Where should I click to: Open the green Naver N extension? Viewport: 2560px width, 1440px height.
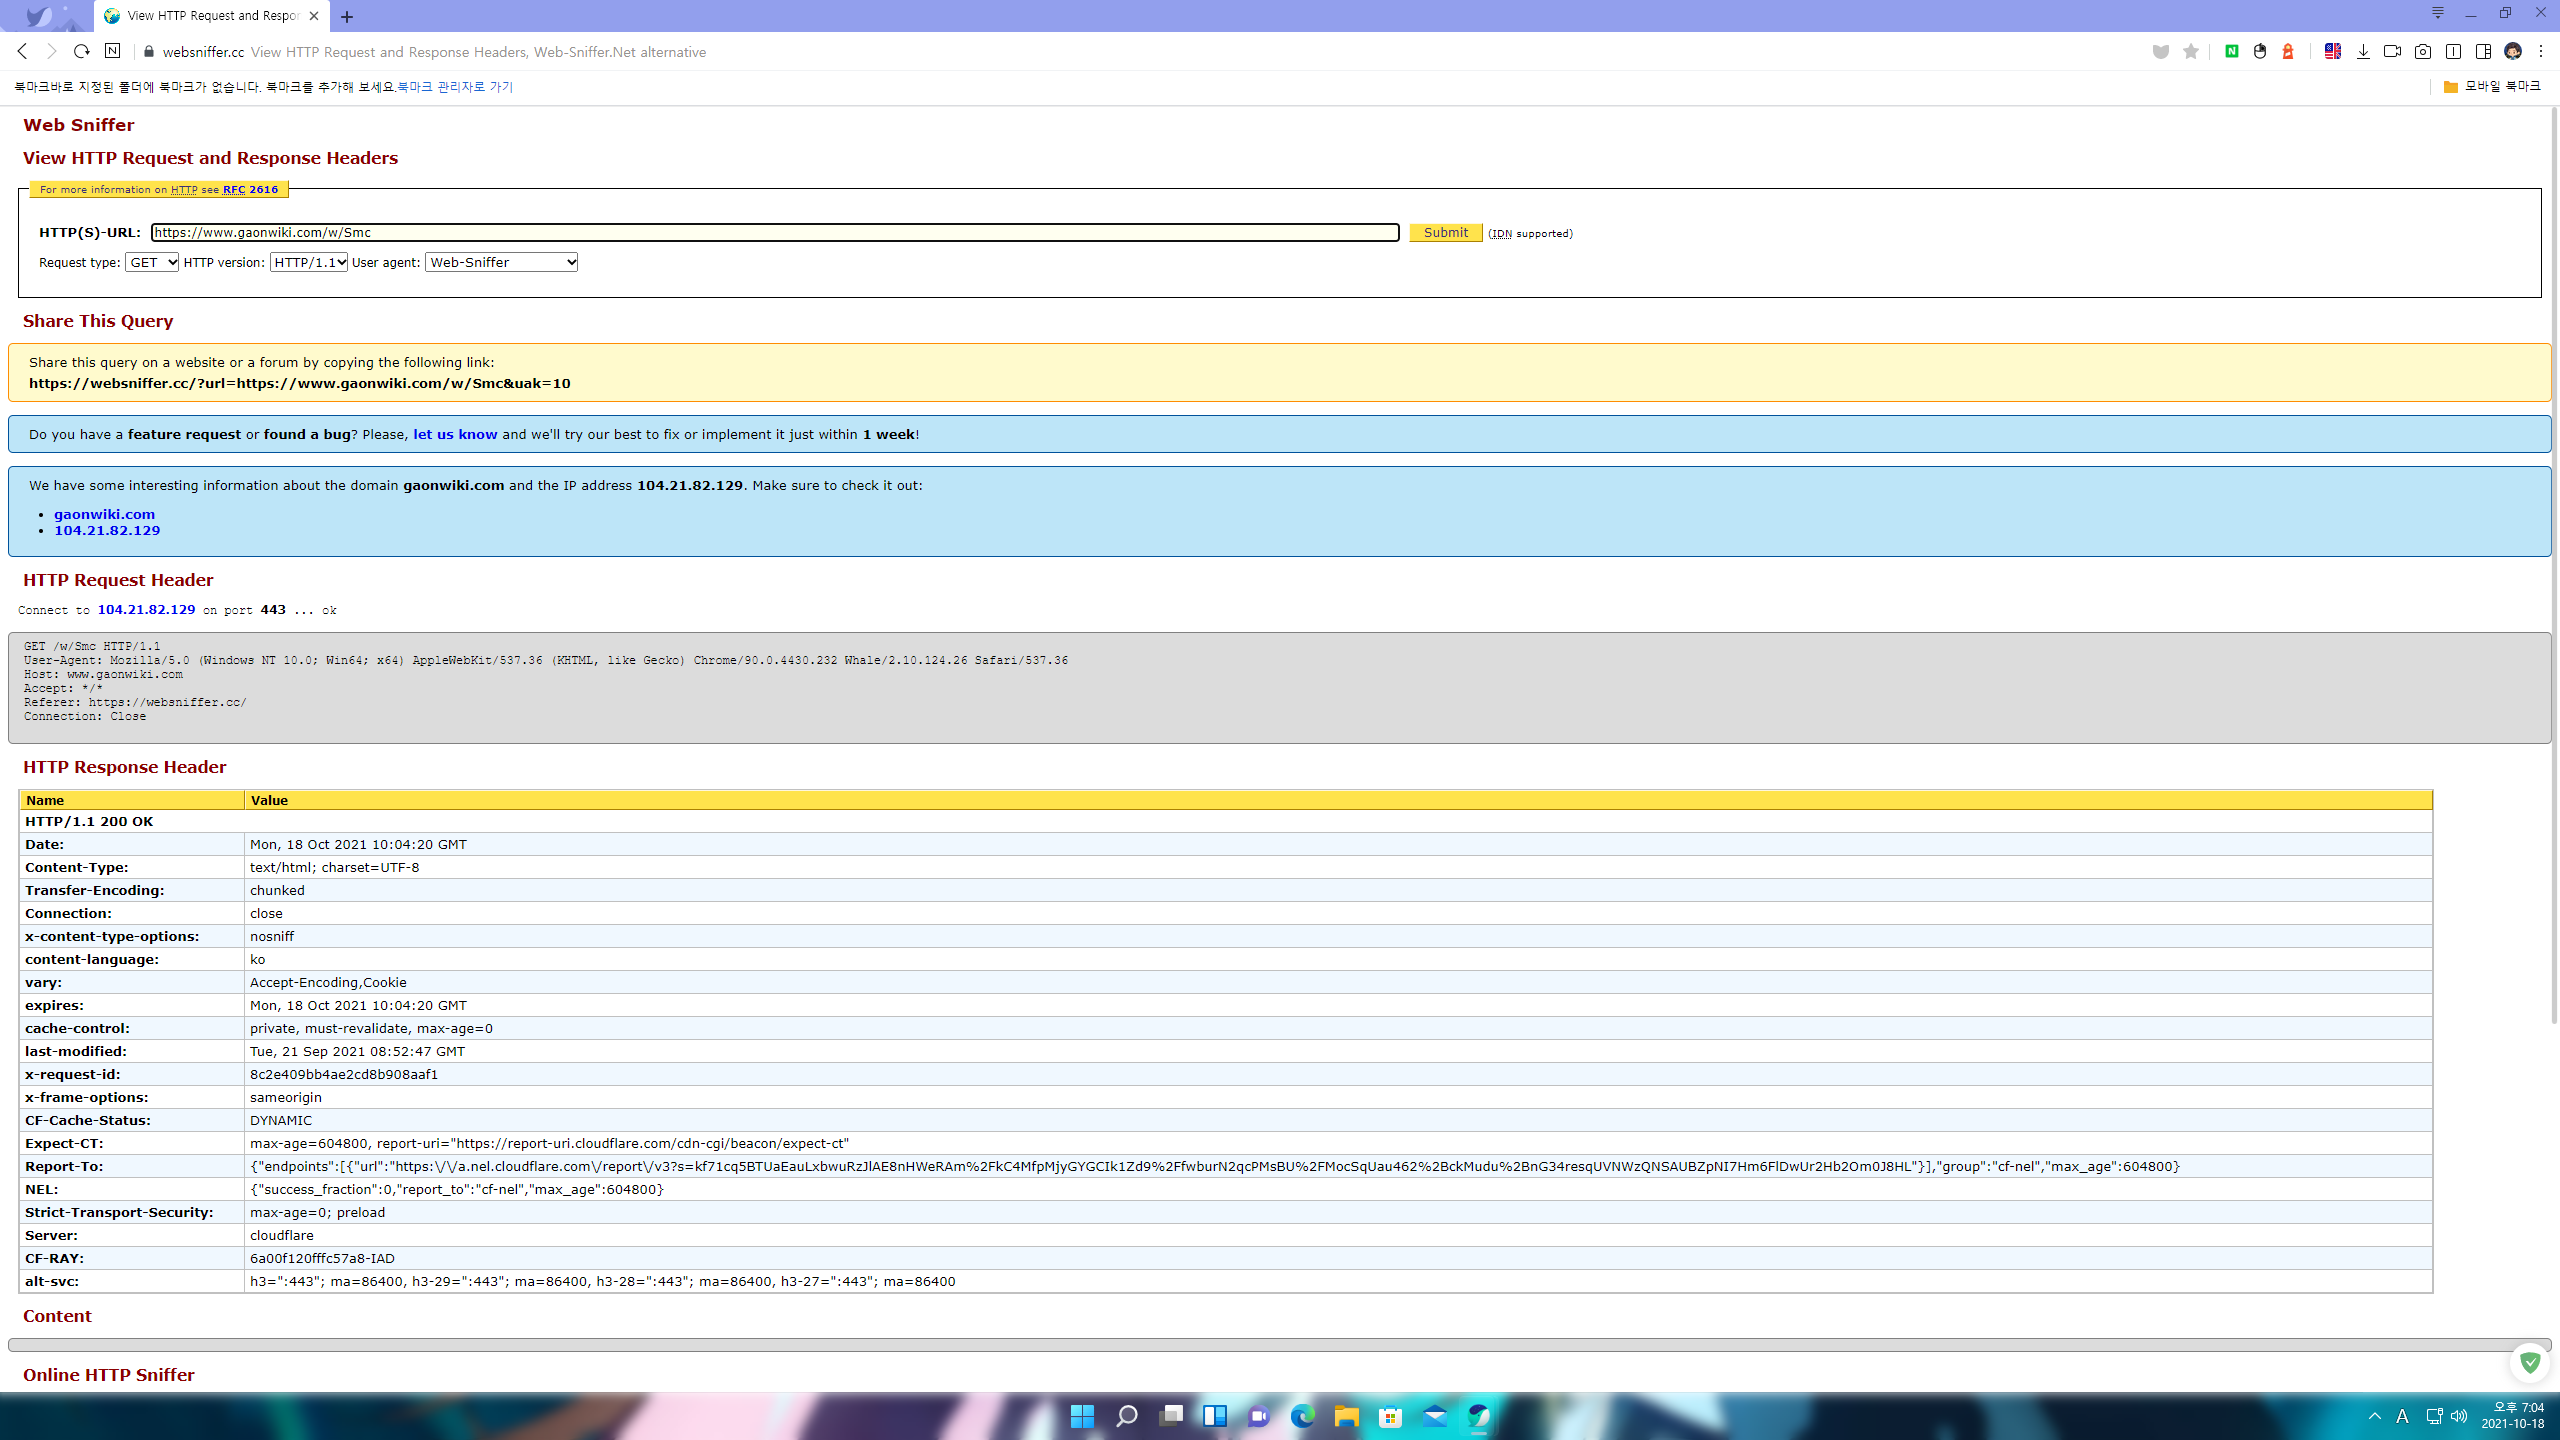pyautogui.click(x=2231, y=51)
